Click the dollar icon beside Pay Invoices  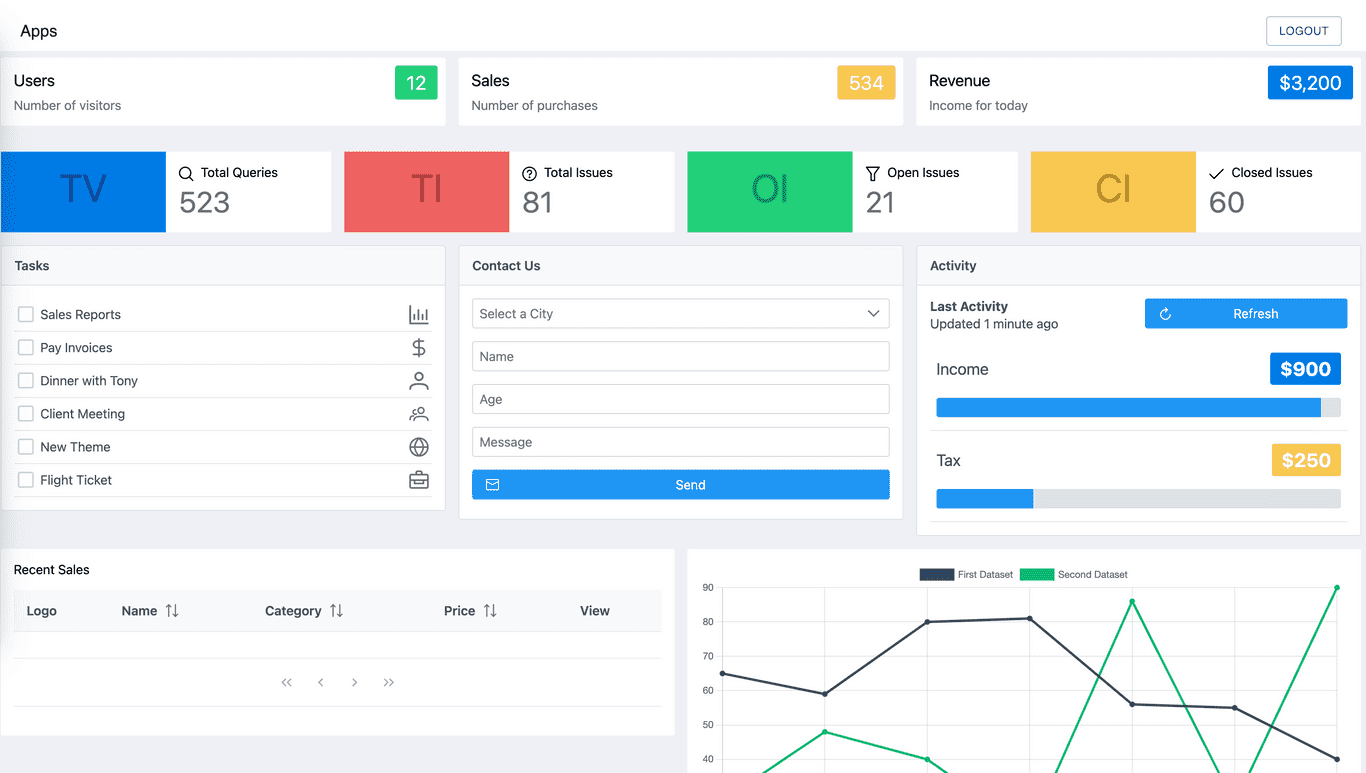pyautogui.click(x=419, y=348)
